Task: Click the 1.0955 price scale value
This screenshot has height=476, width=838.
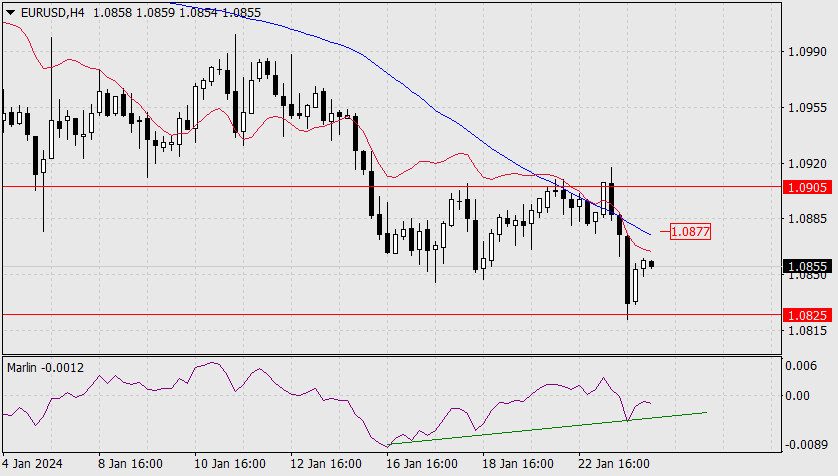Action: point(807,108)
